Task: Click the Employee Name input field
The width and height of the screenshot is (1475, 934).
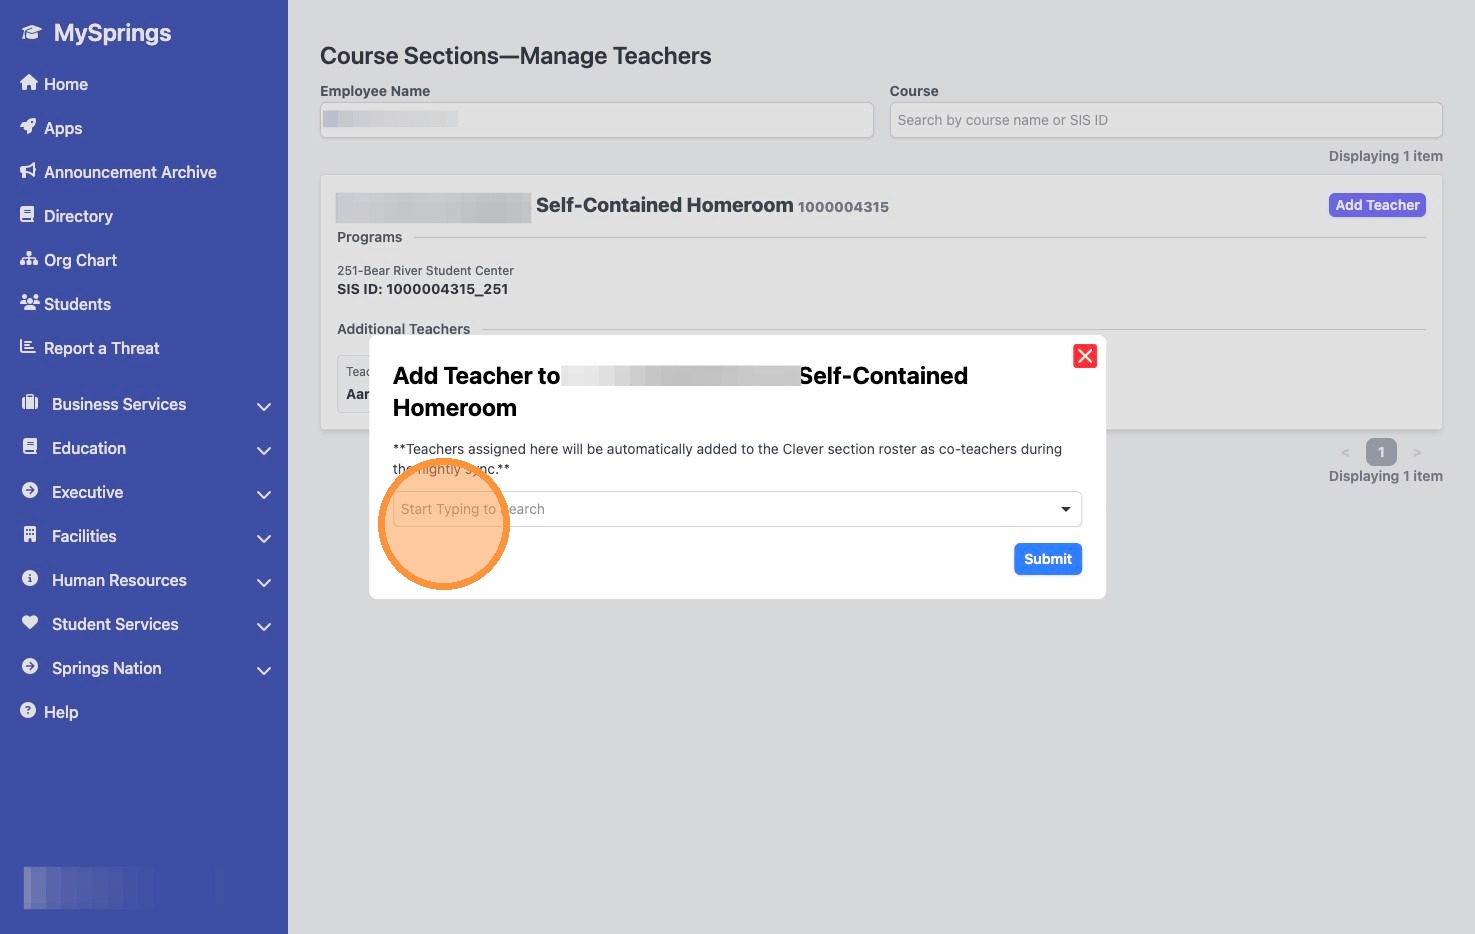Action: [x=596, y=120]
